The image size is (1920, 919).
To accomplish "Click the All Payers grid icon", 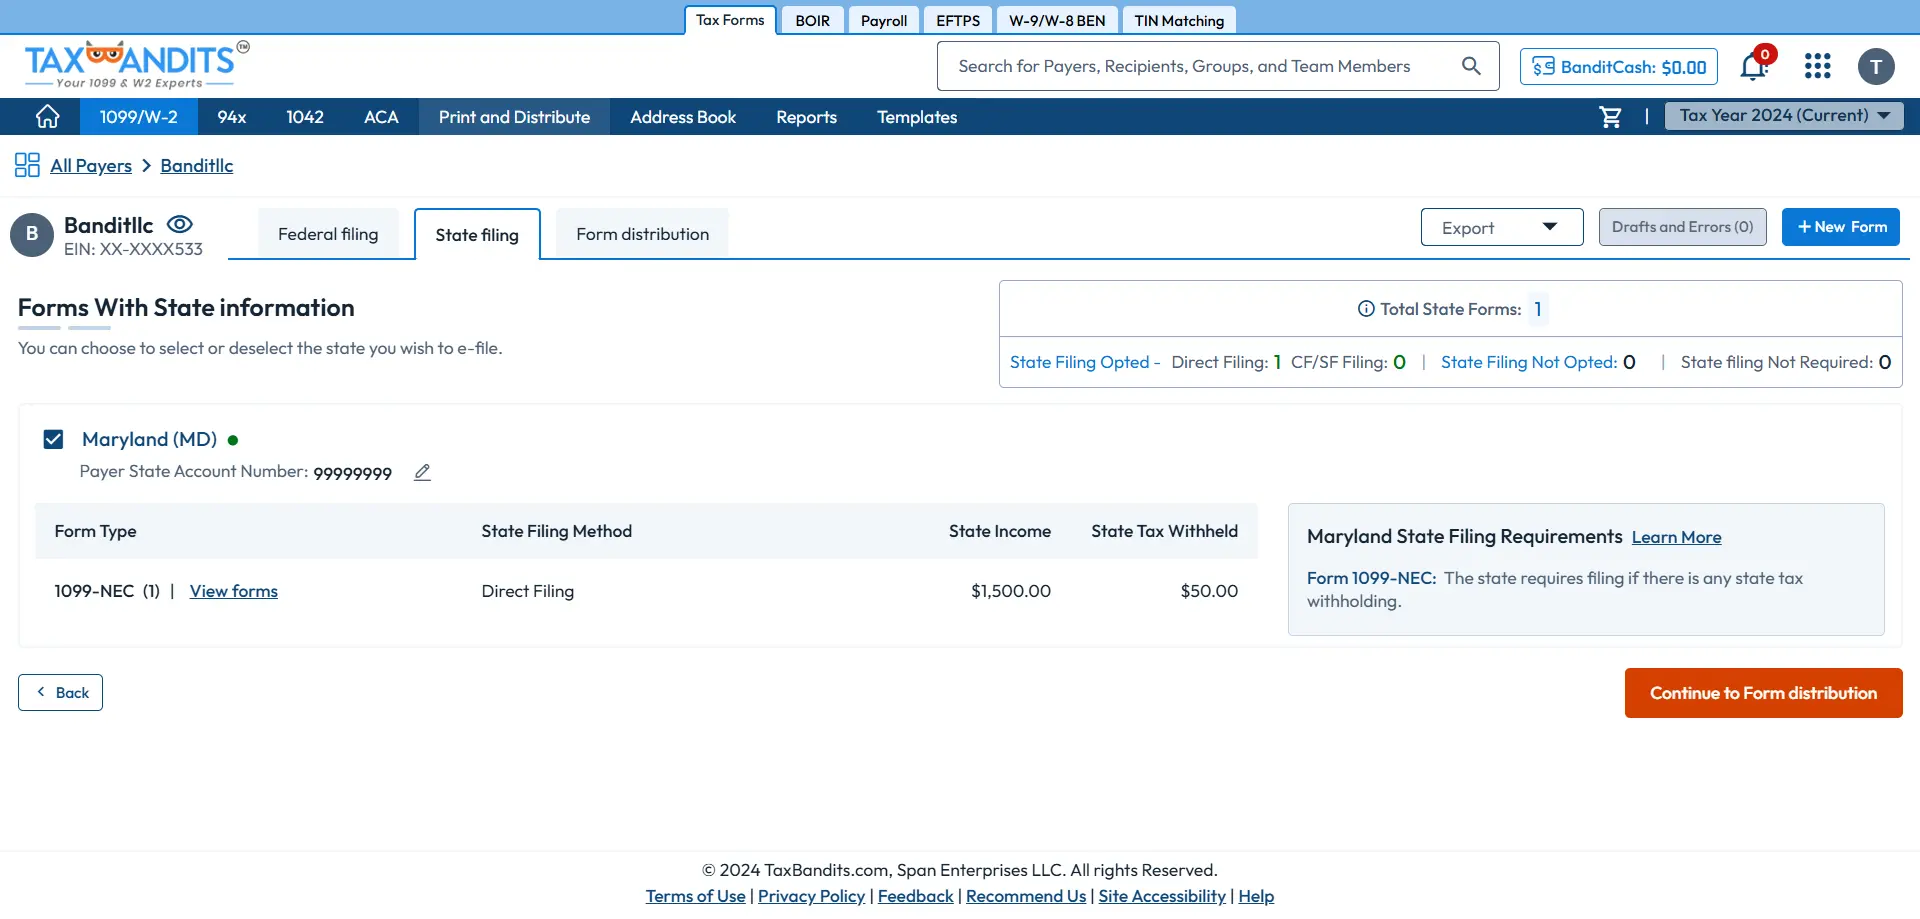I will tap(27, 165).
